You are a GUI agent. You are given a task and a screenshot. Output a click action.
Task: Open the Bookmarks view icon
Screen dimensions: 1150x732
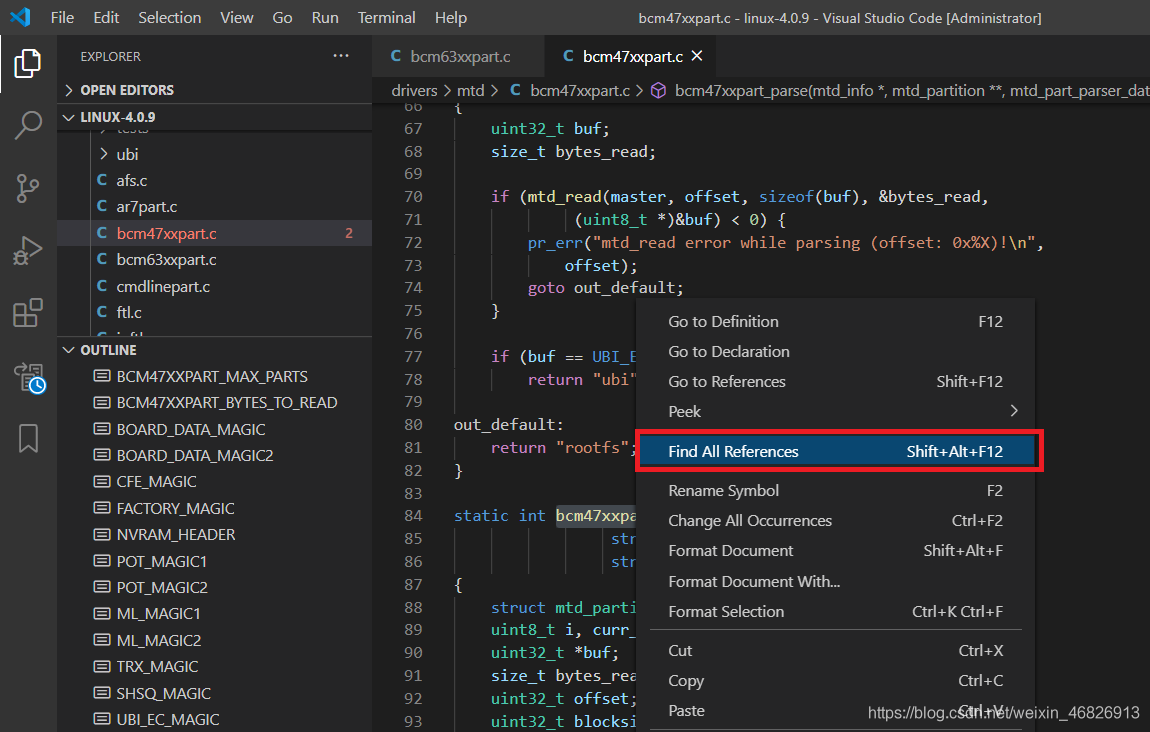click(x=28, y=439)
